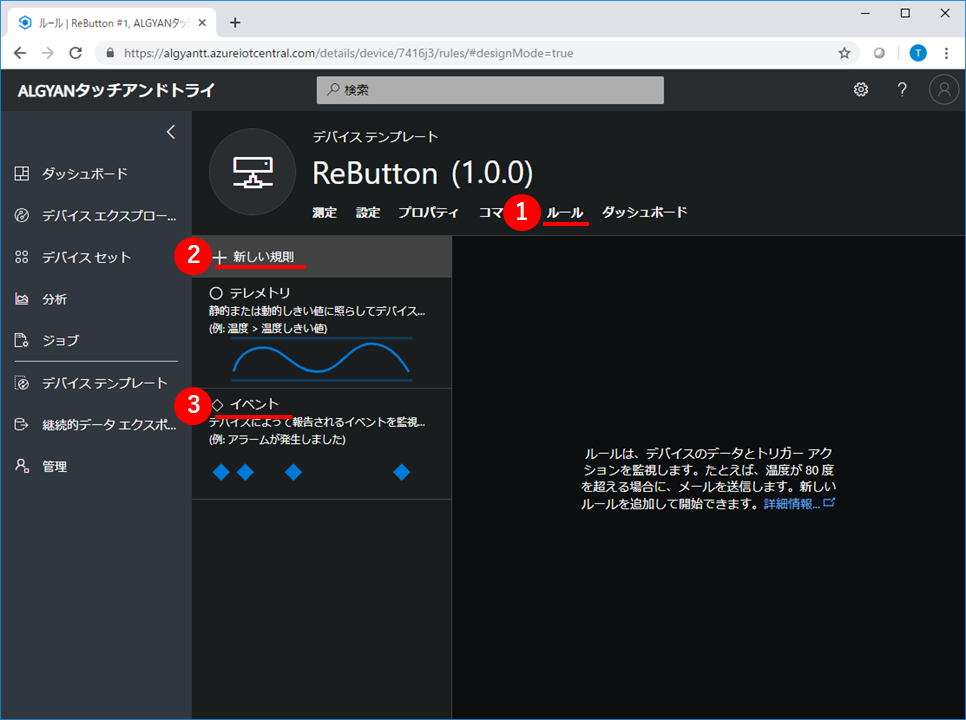Open the Chrome three-dot menu
This screenshot has width=966, height=720.
click(x=946, y=53)
